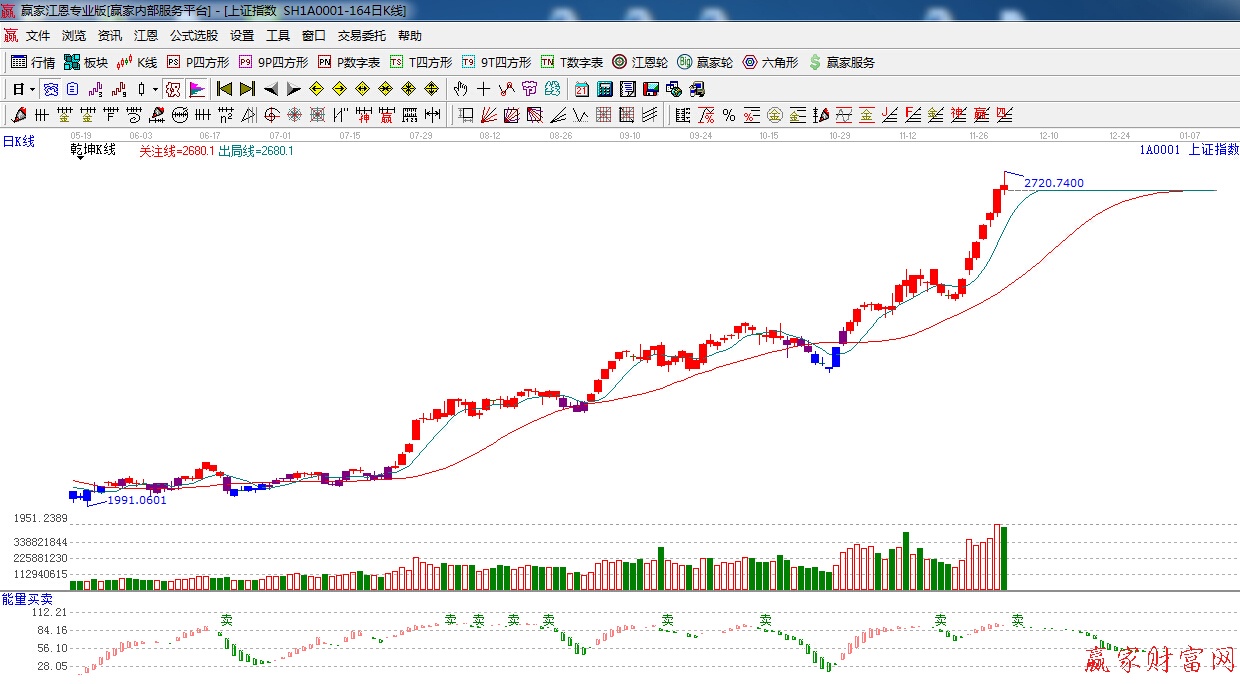Click the P四方形 button
Image resolution: width=1240 pixels, height=684 pixels.
pos(197,62)
